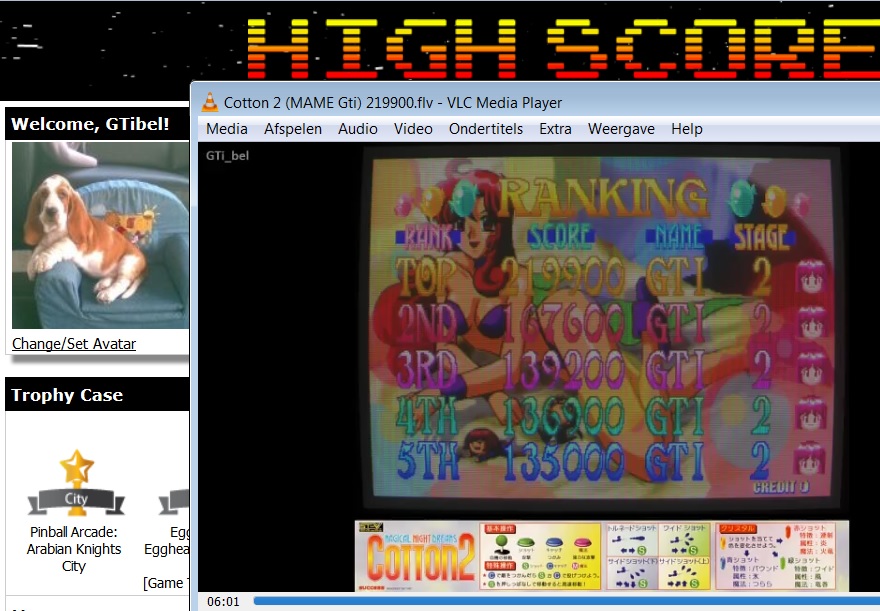Viewport: 880px width, 611px height.
Task: Click the VLC seek progress bar
Action: (x=566, y=601)
